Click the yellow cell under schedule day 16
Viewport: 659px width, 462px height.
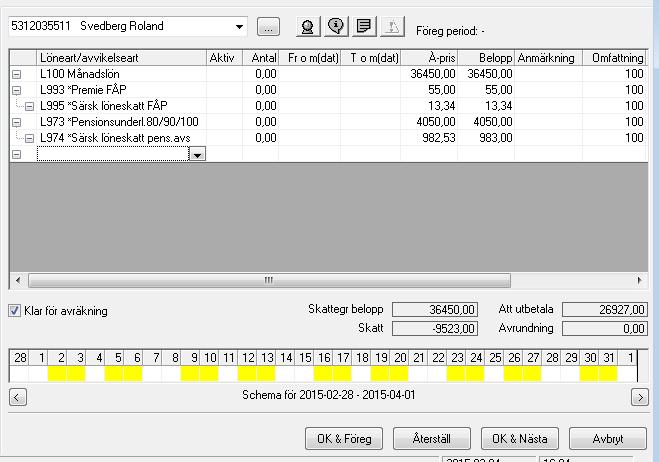point(323,374)
